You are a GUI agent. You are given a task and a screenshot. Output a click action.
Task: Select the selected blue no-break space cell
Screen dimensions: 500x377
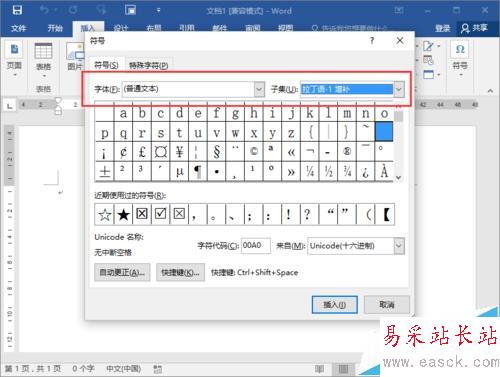coord(384,132)
